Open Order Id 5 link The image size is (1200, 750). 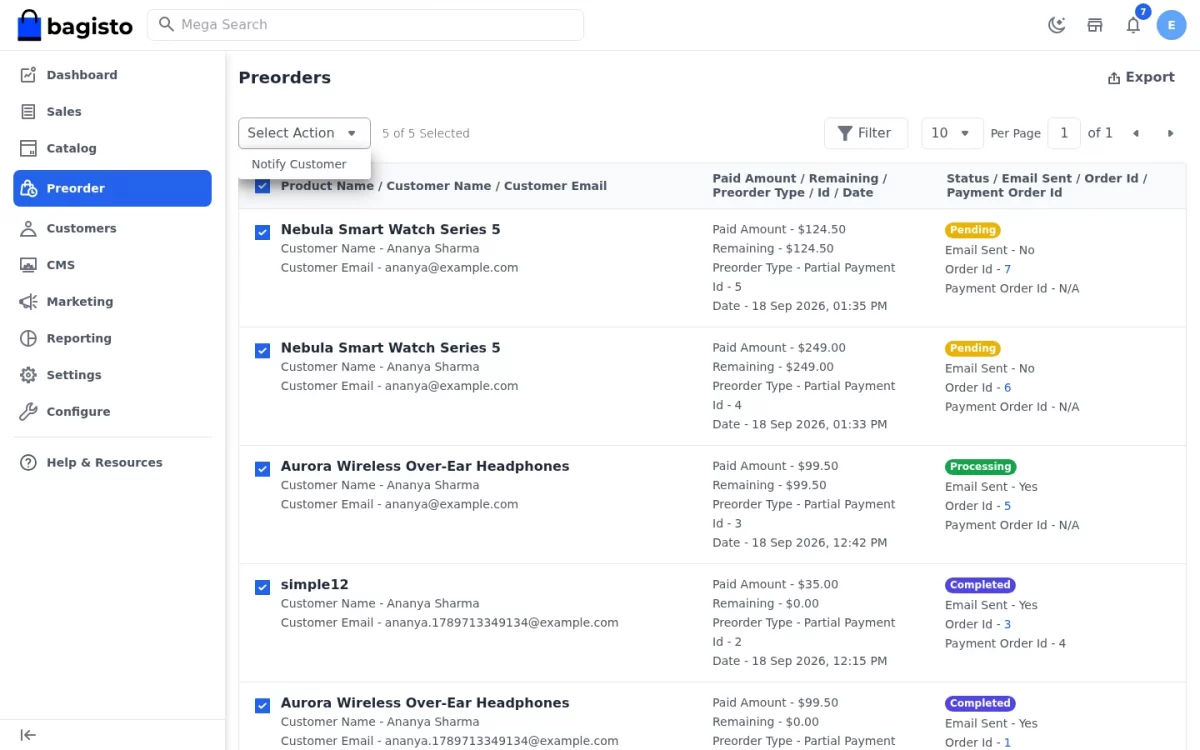point(1007,506)
